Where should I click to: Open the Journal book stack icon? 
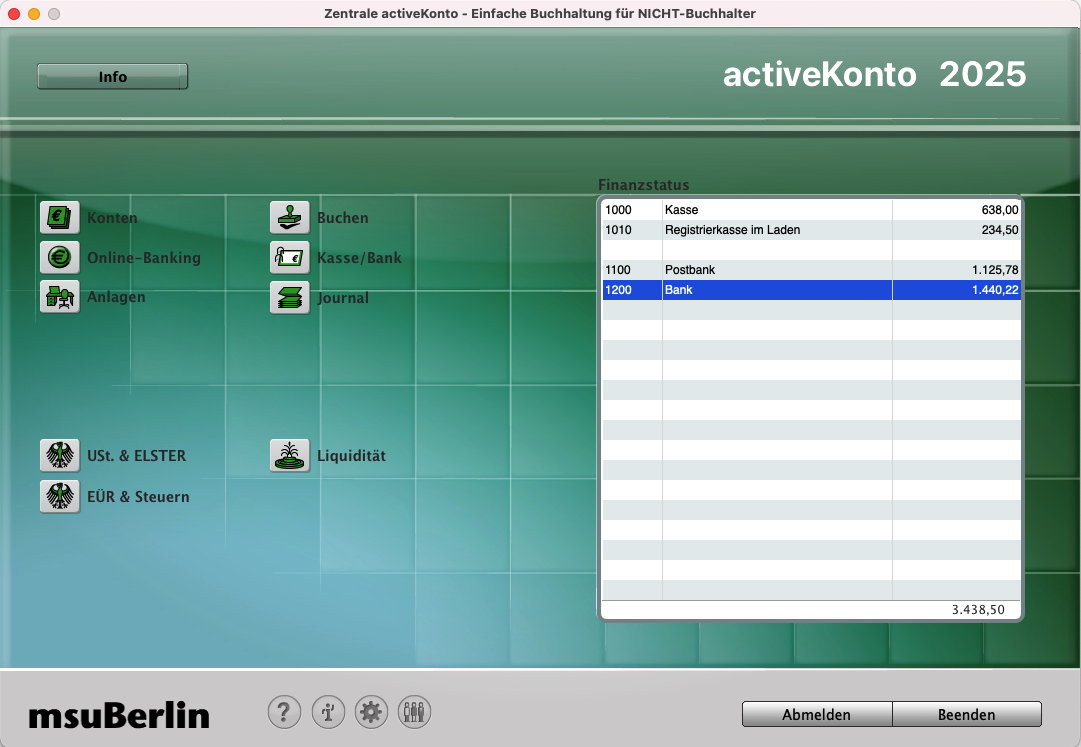pyautogui.click(x=289, y=297)
